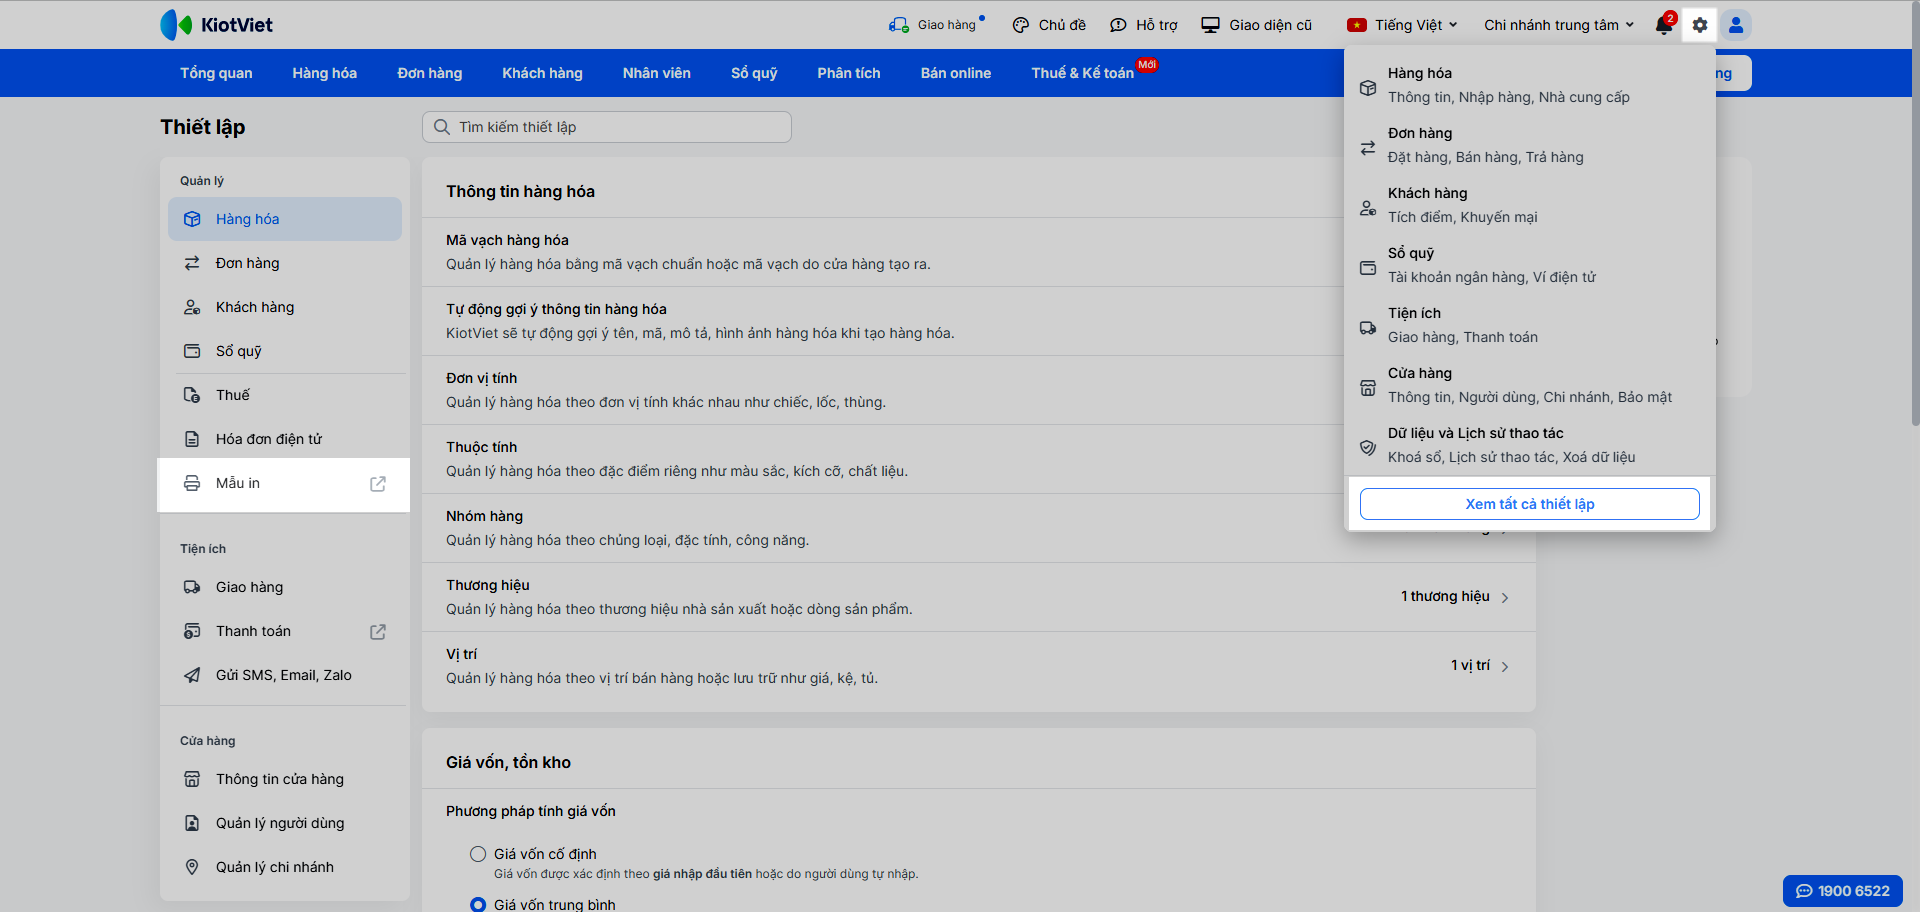This screenshot has width=1920, height=912.
Task: Open the Phân tích menu
Action: (849, 73)
